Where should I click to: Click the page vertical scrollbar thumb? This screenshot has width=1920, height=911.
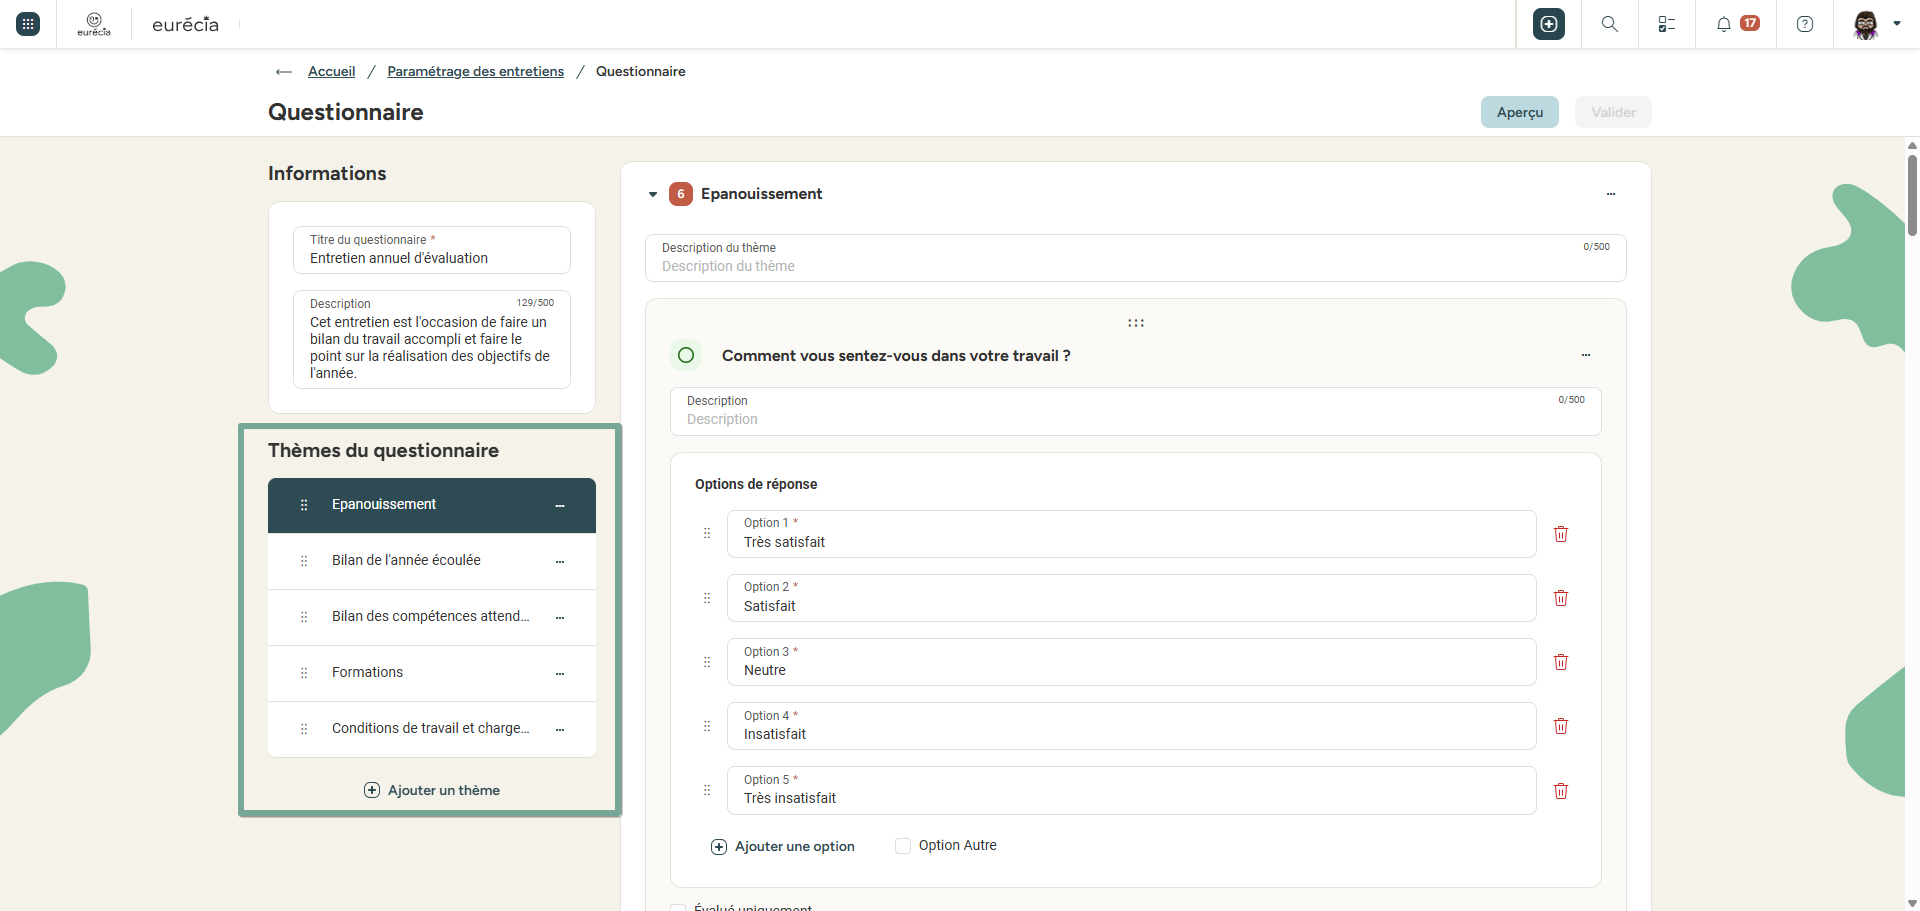click(x=1912, y=195)
